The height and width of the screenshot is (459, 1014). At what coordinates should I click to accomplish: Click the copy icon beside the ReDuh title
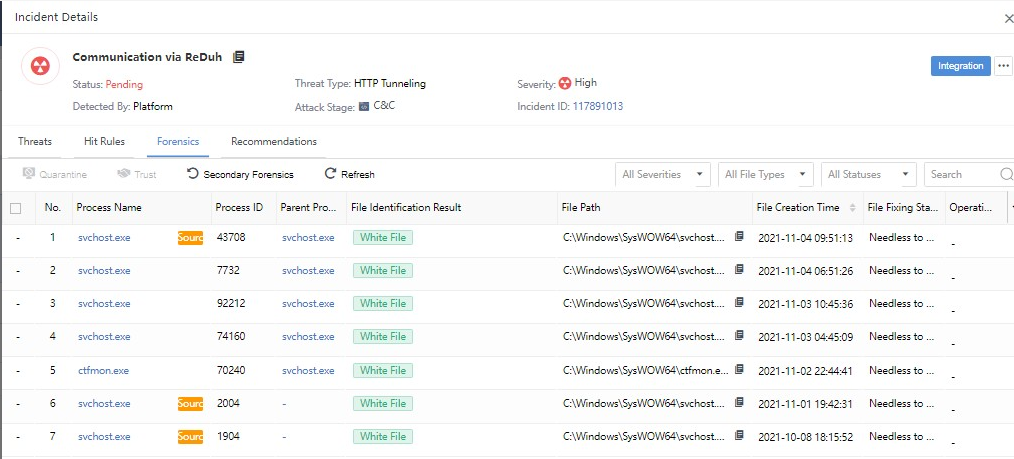[239, 57]
